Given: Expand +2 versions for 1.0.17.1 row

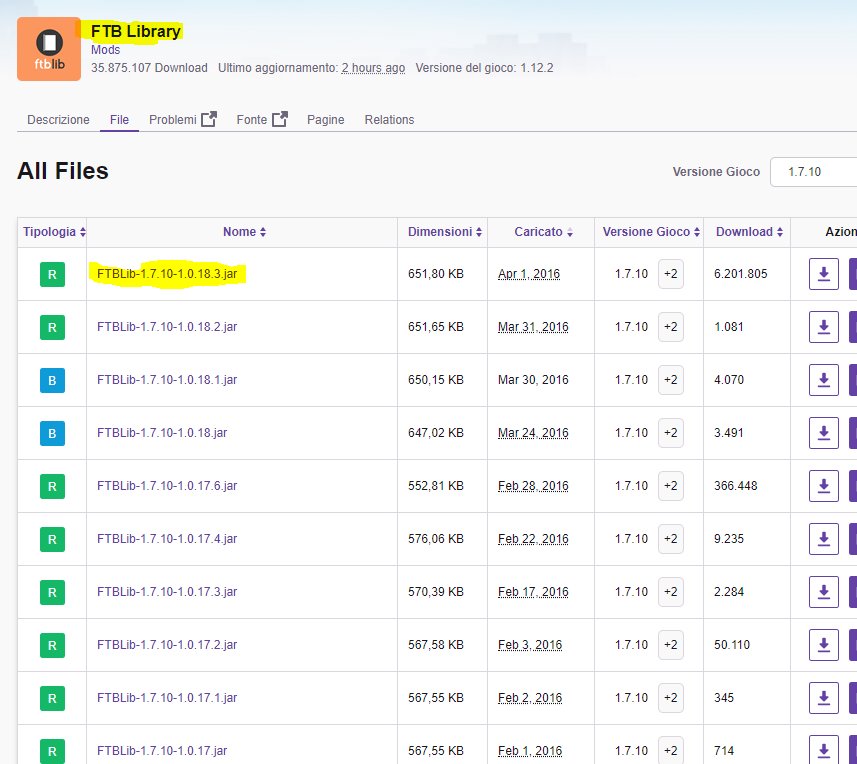Looking at the screenshot, I should tap(671, 698).
